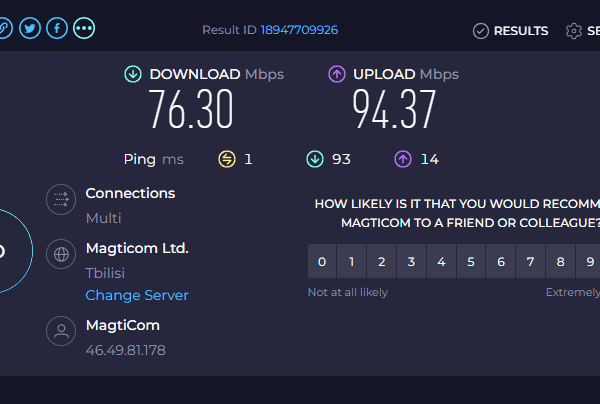This screenshot has height=404, width=600.
Task: Click the download arrow icon
Action: (x=133, y=74)
